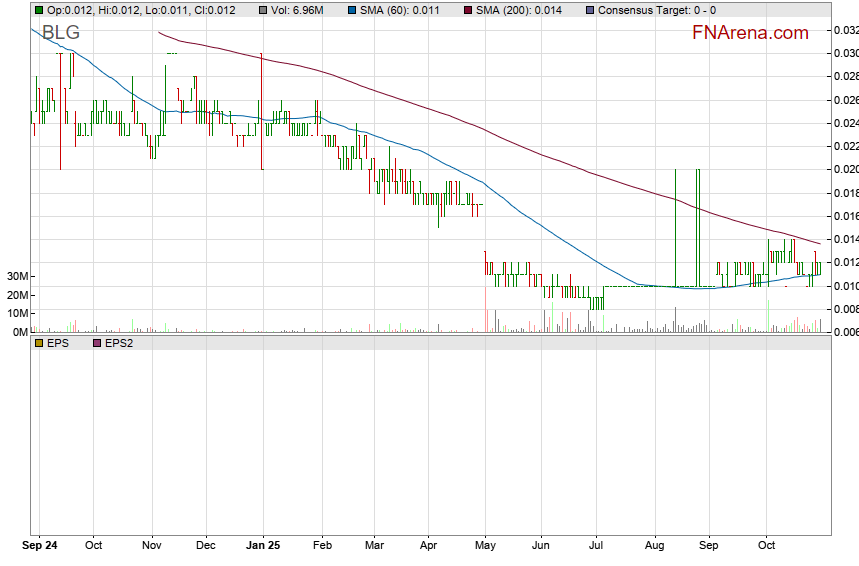859x566 pixels.
Task: Click the grey Vol legend swatch
Action: click(x=262, y=10)
